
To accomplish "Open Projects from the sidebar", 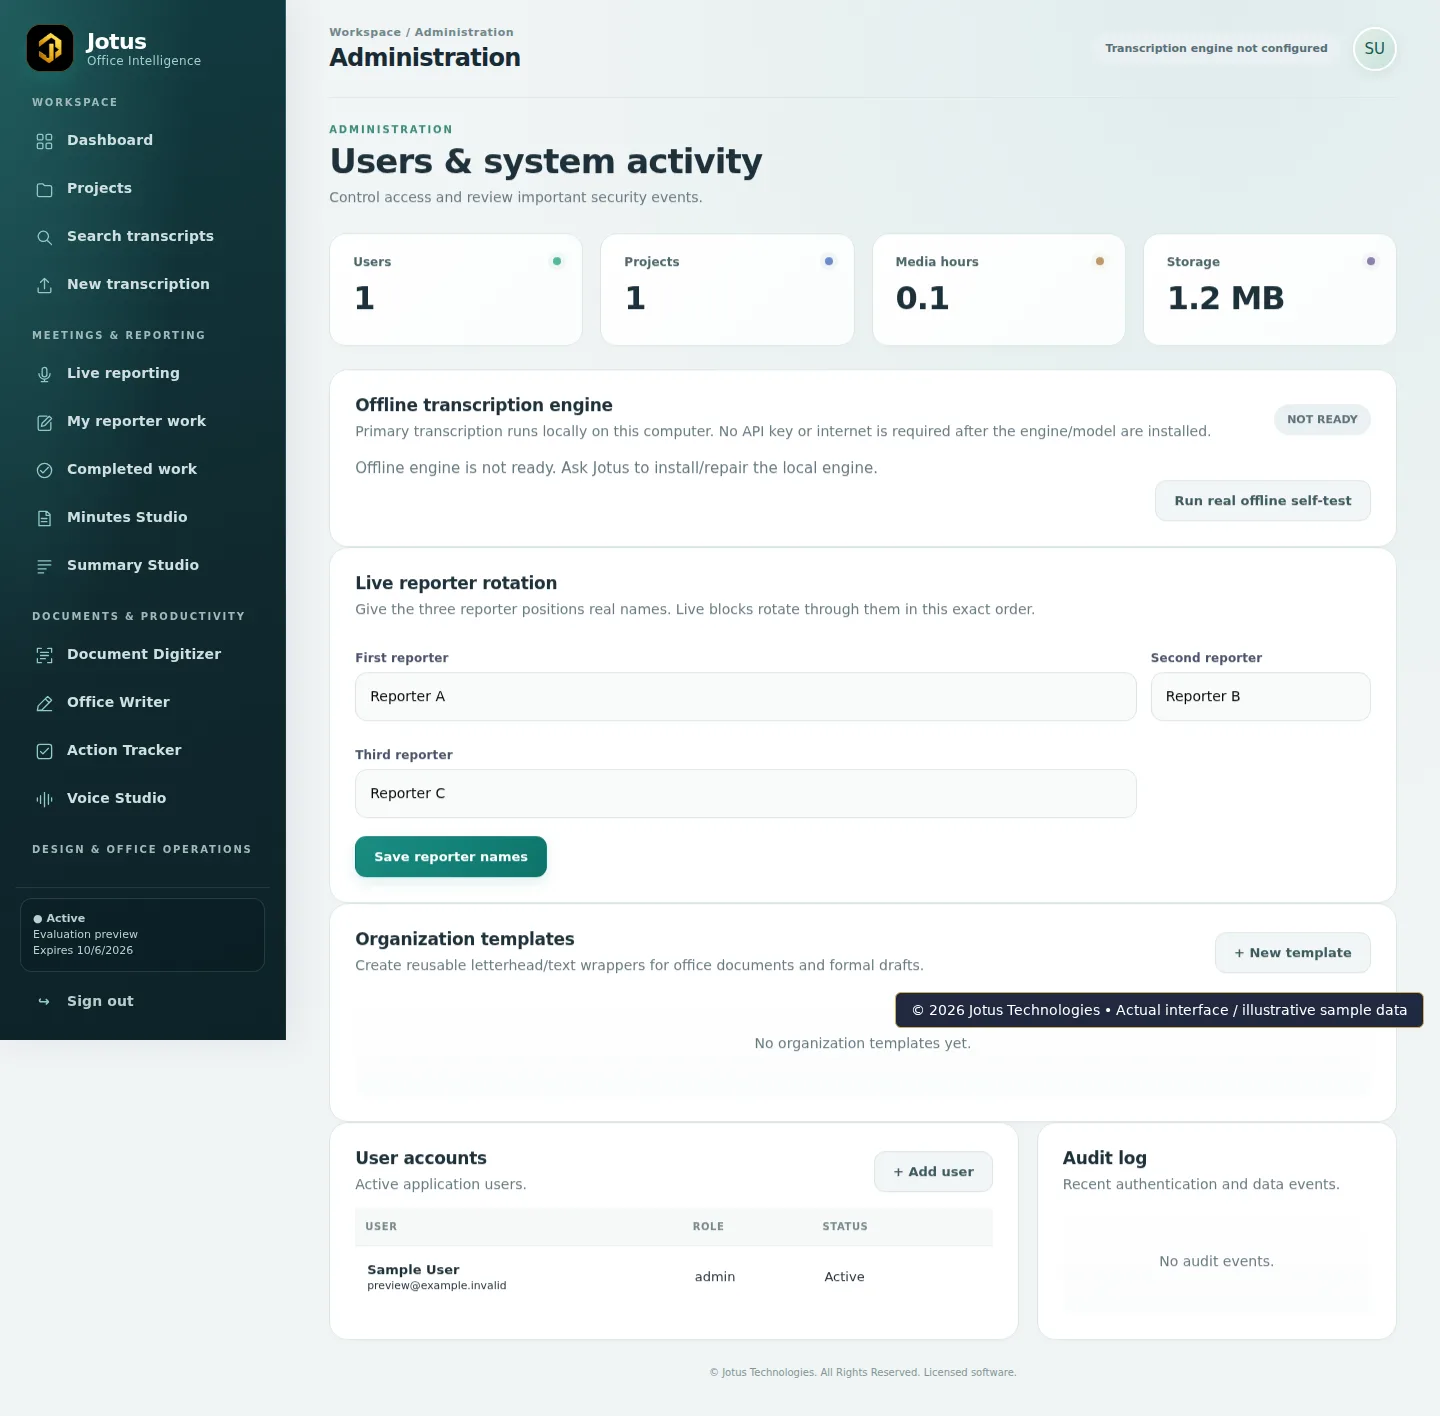I will click(143, 189).
